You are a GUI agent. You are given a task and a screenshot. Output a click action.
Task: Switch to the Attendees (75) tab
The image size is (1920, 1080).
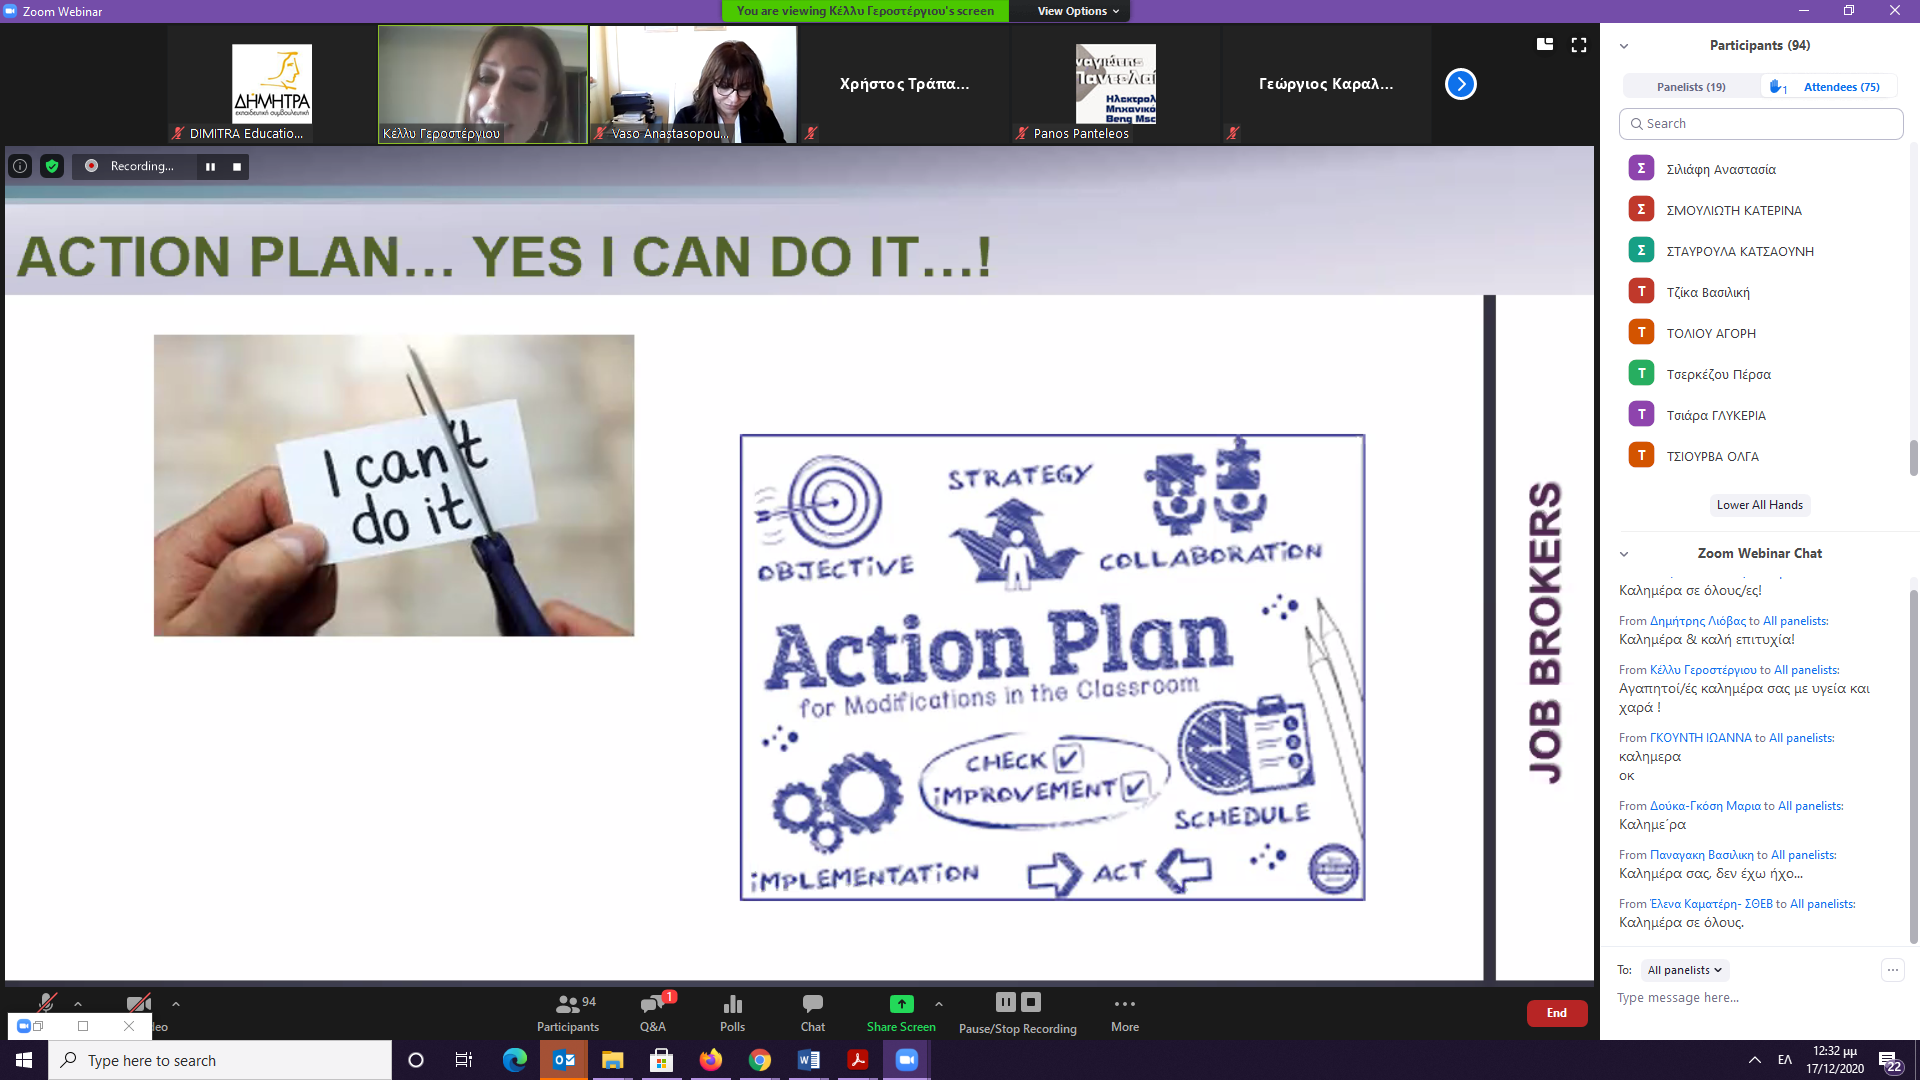(x=1831, y=87)
